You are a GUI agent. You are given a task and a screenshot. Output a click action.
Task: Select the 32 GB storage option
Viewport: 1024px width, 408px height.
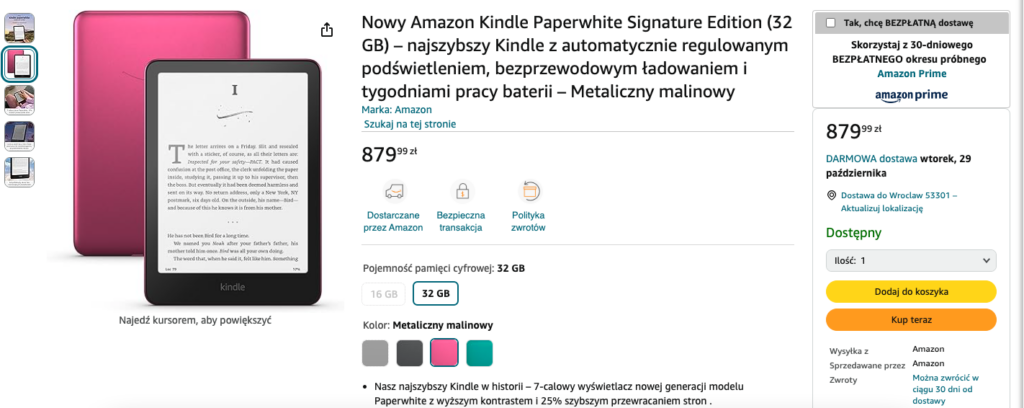pos(436,294)
